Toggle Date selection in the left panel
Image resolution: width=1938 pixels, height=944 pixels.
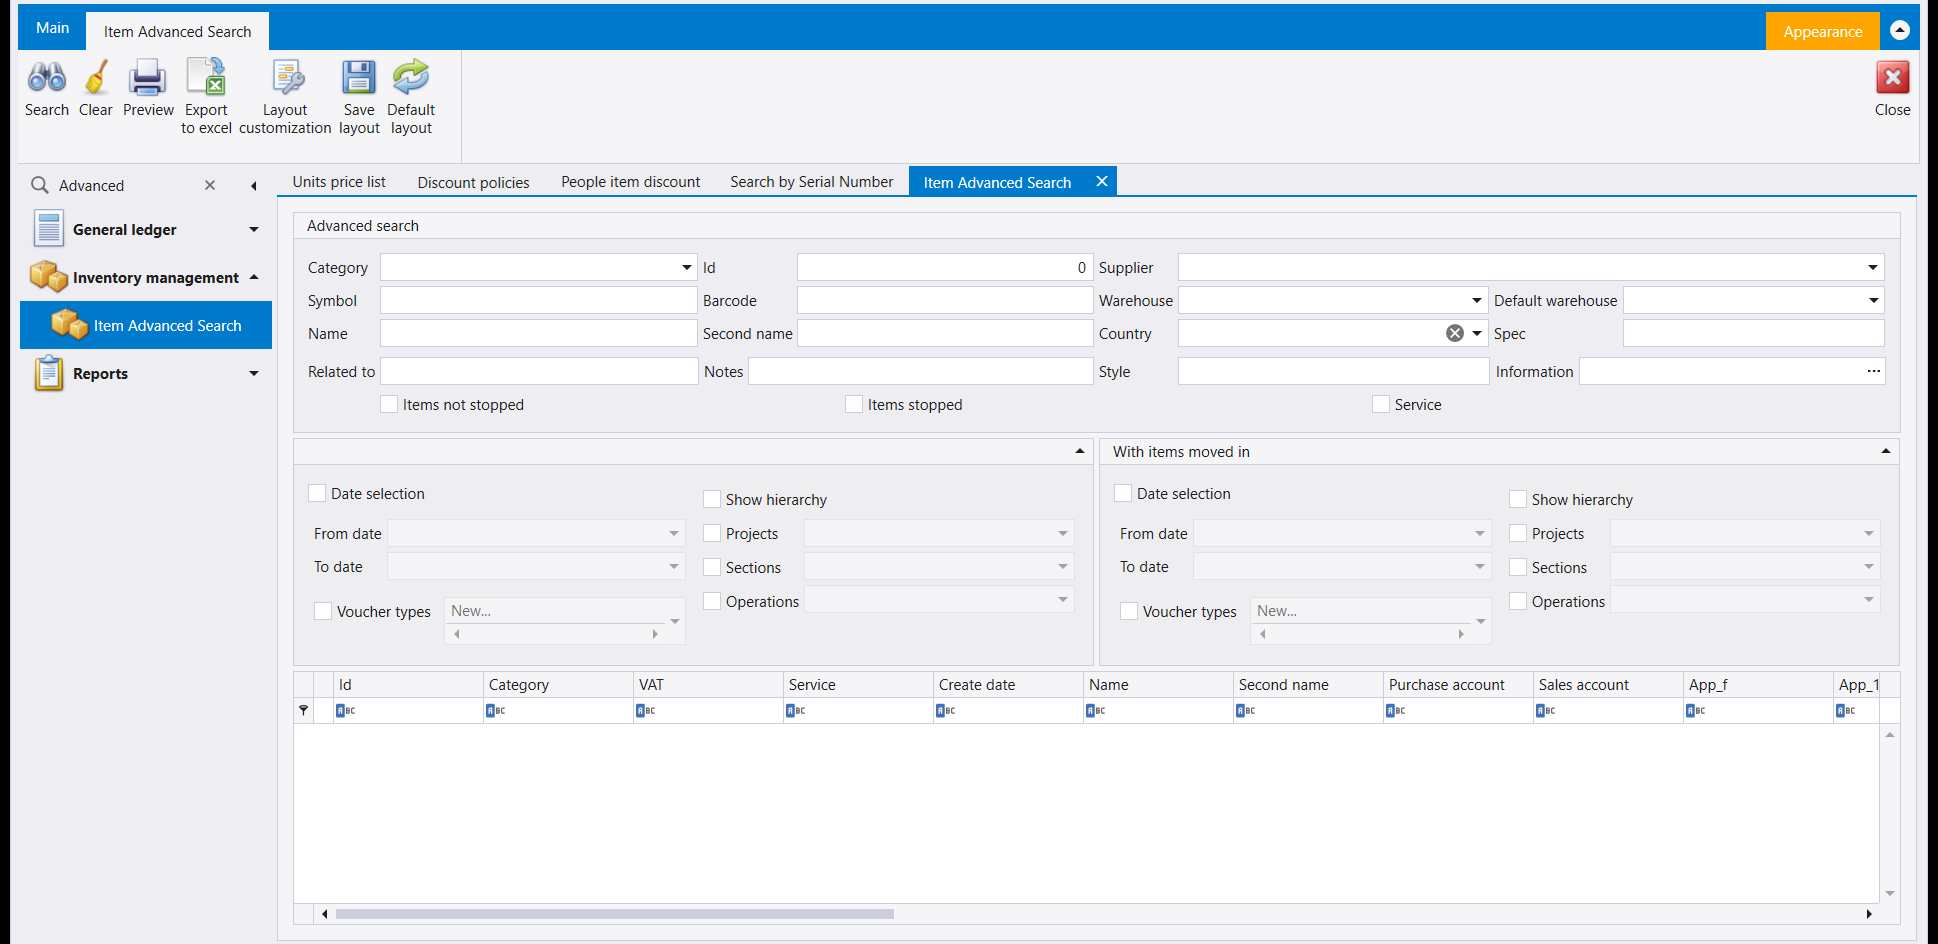317,493
